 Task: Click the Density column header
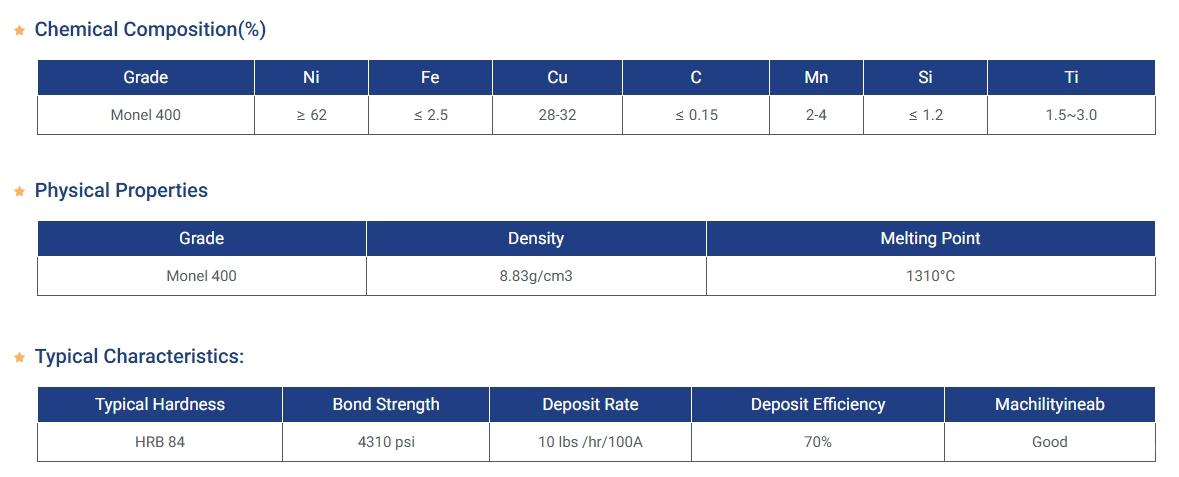536,238
